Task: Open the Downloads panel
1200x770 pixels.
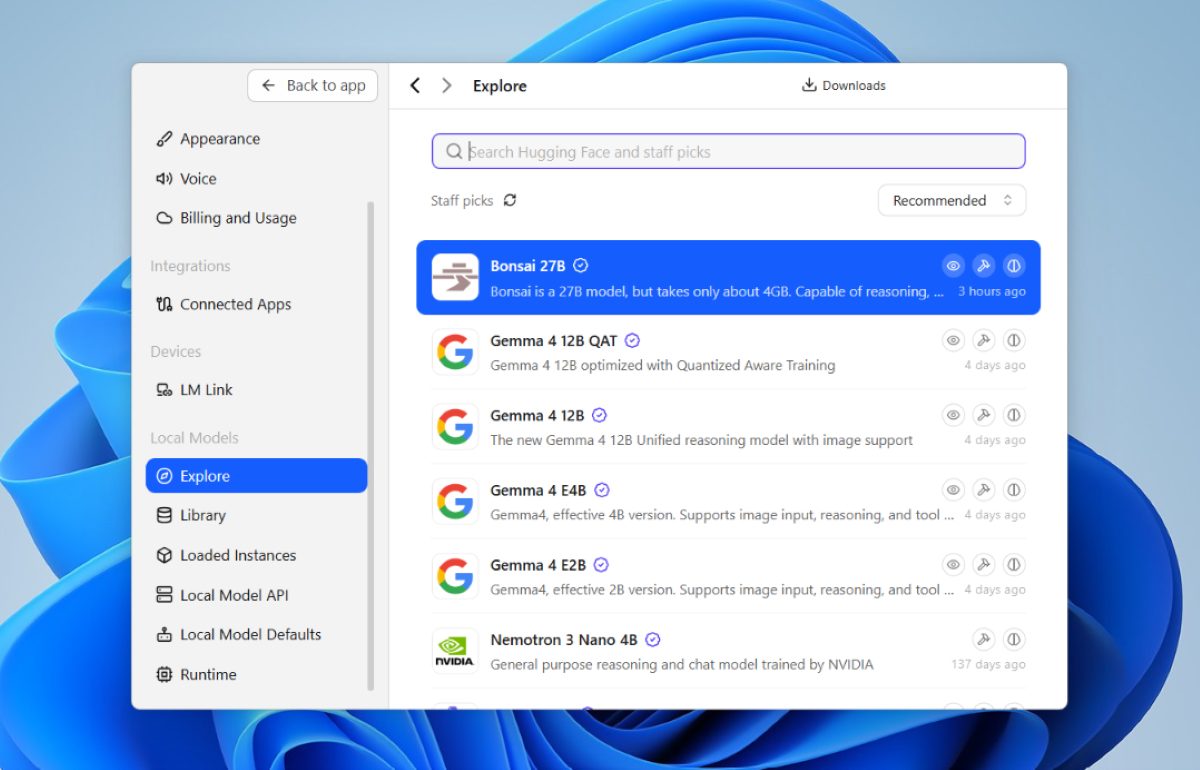Action: coord(844,86)
